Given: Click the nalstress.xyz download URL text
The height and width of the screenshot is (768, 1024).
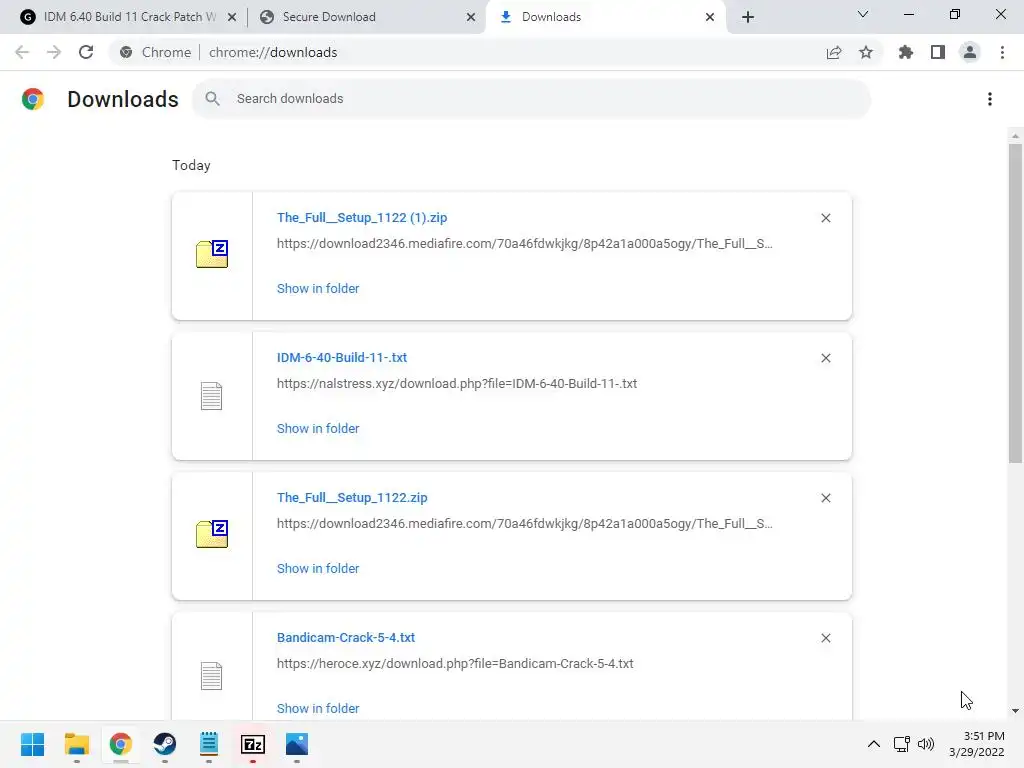Looking at the screenshot, I should tap(456, 383).
